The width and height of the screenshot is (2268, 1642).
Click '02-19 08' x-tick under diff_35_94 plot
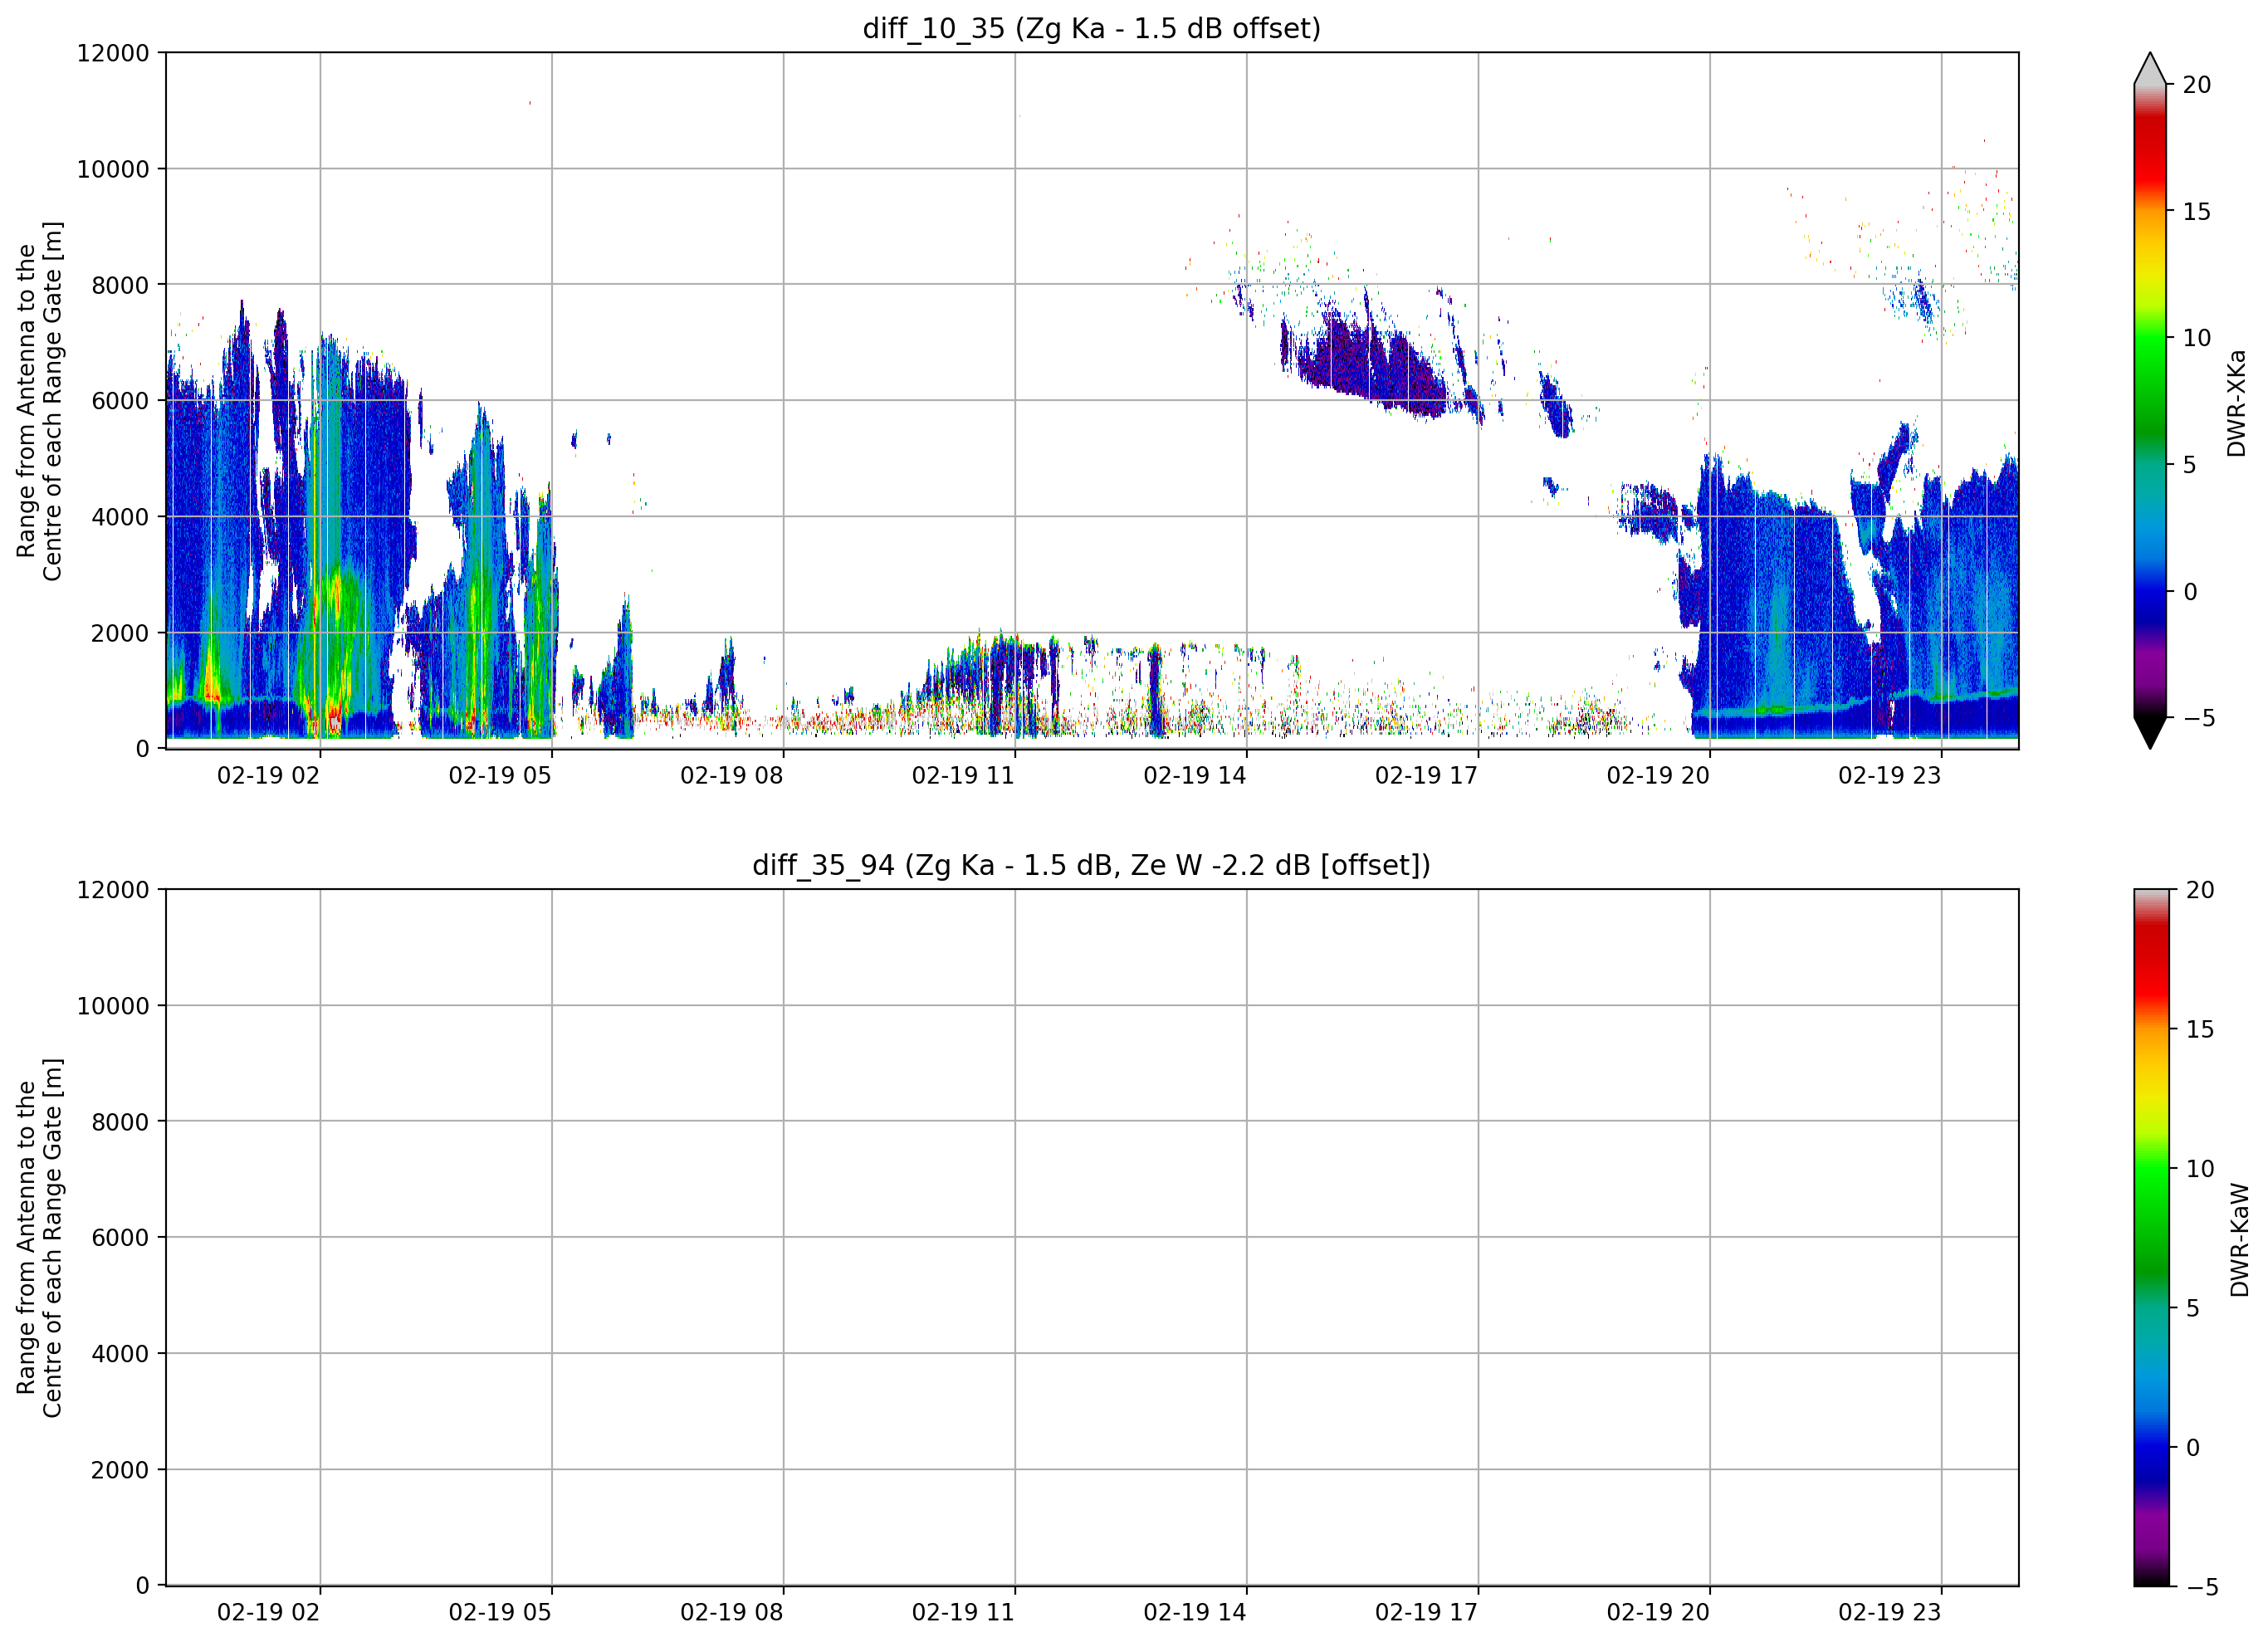click(732, 1613)
